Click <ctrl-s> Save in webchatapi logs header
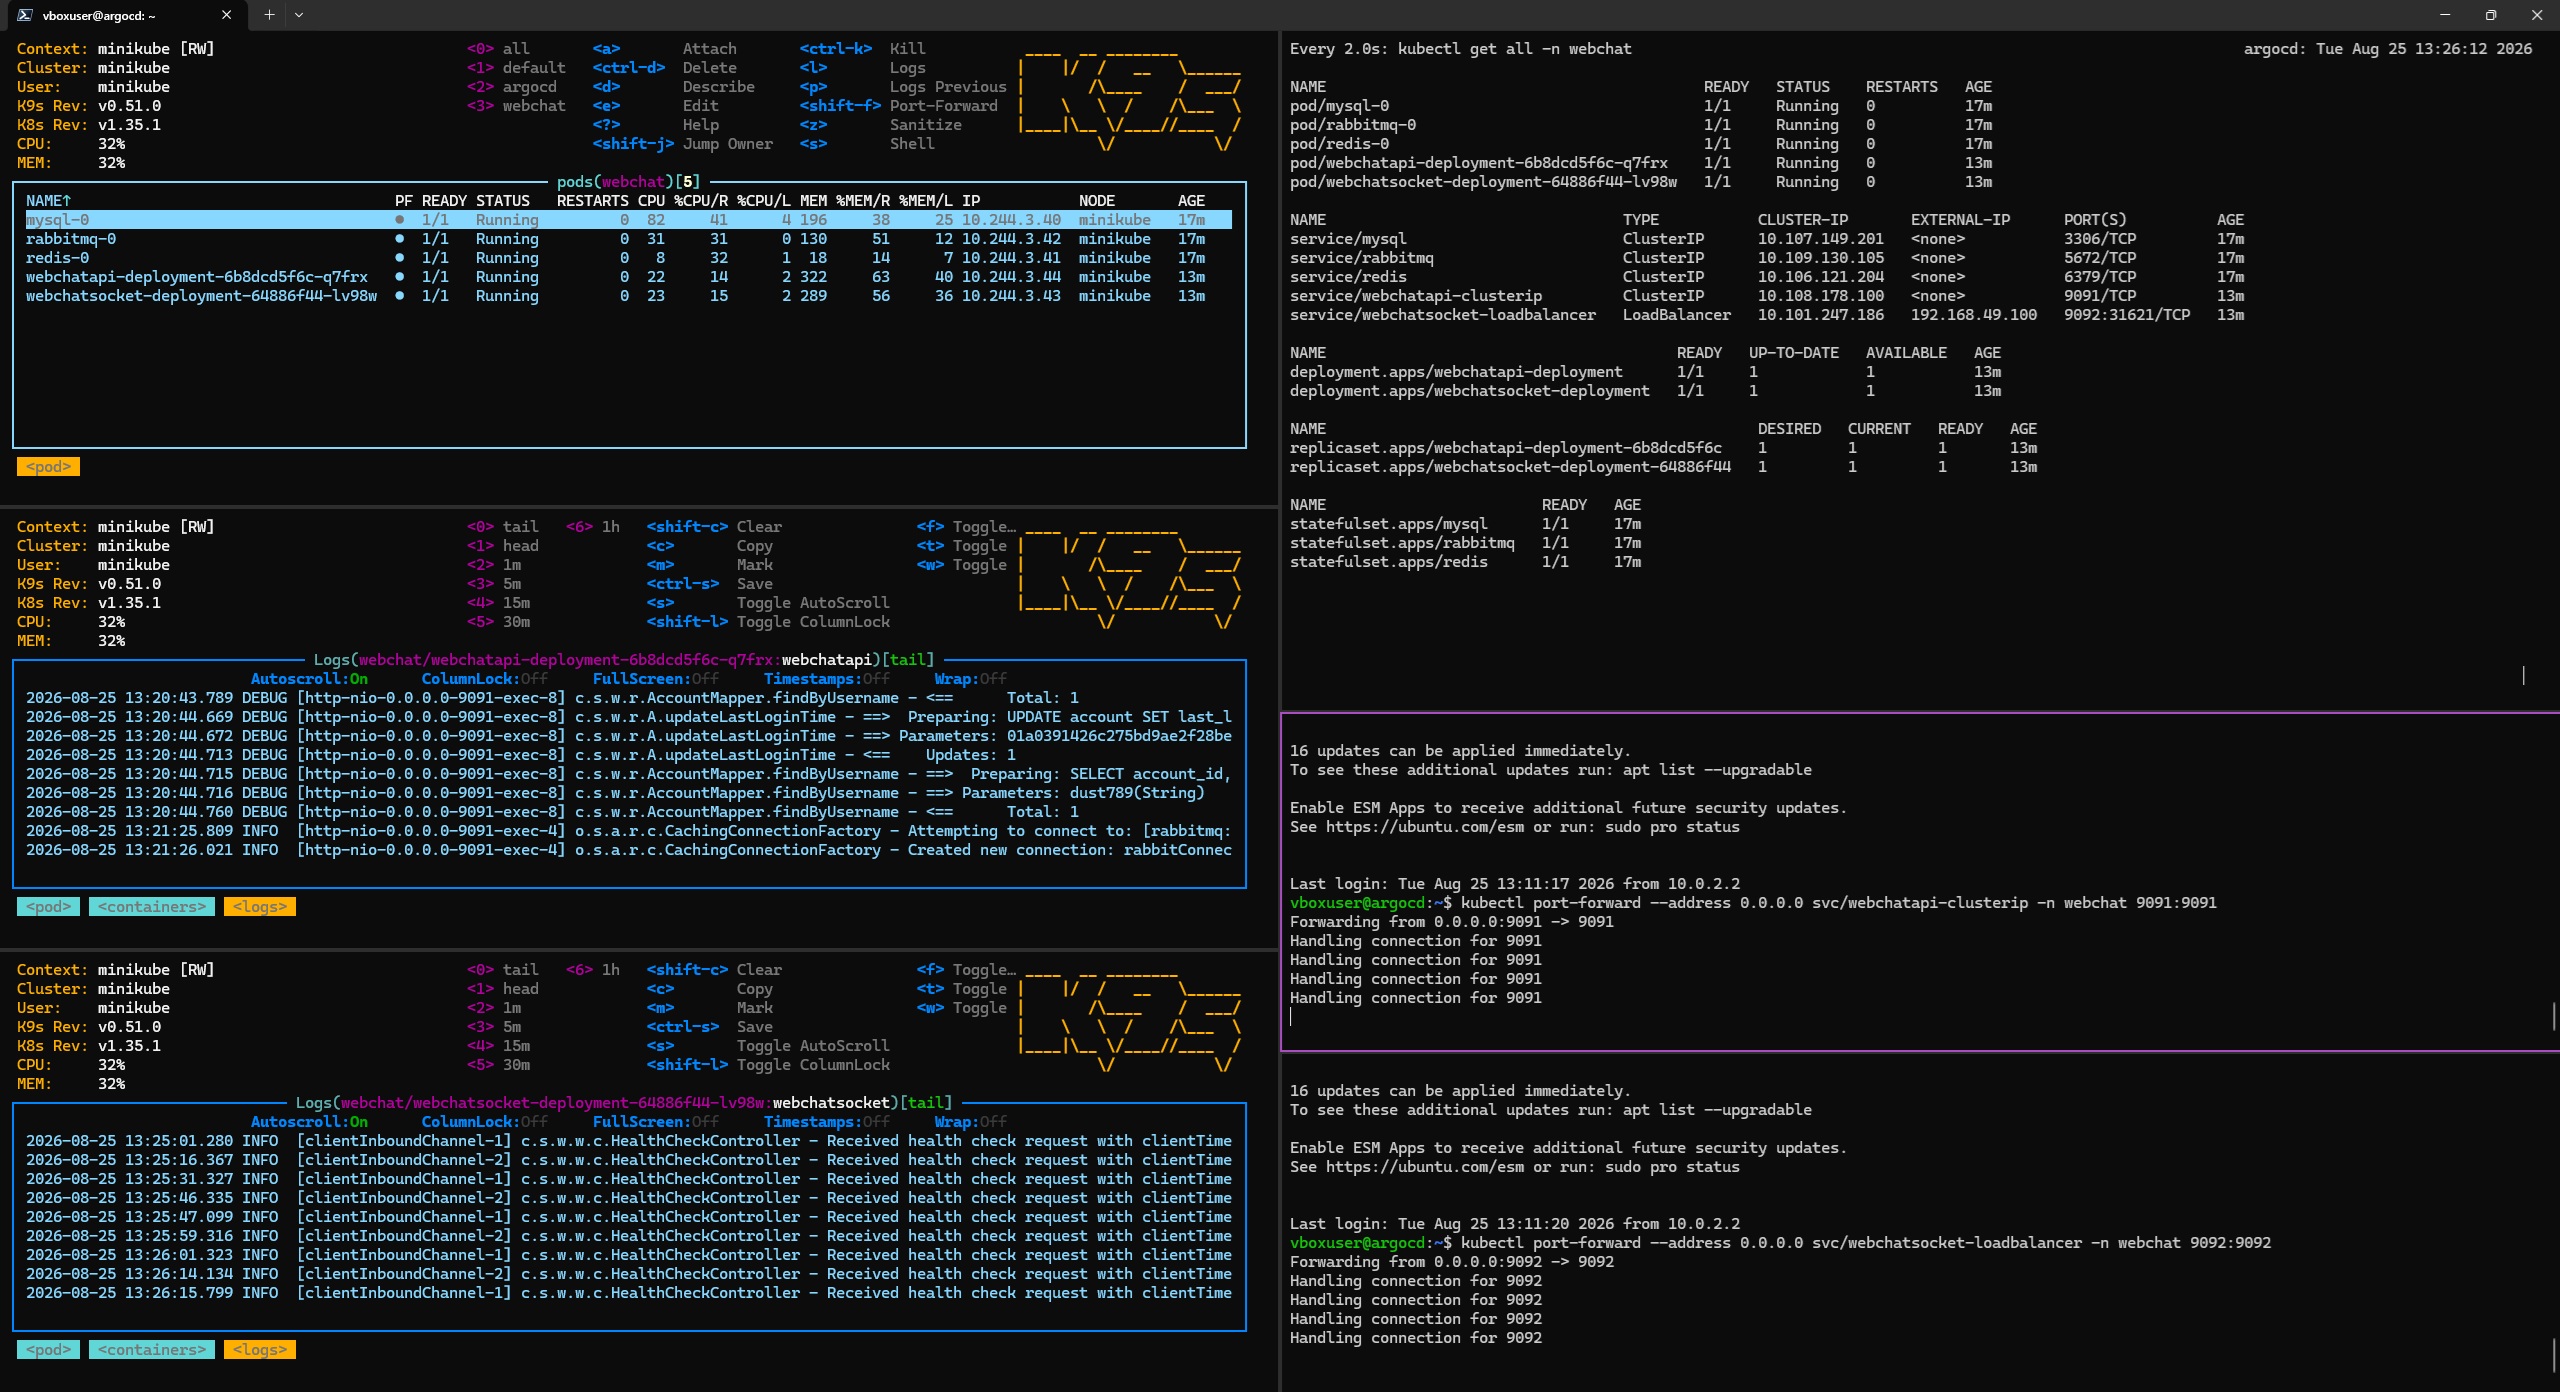Screen dimensions: 2560x1392 click(709, 584)
